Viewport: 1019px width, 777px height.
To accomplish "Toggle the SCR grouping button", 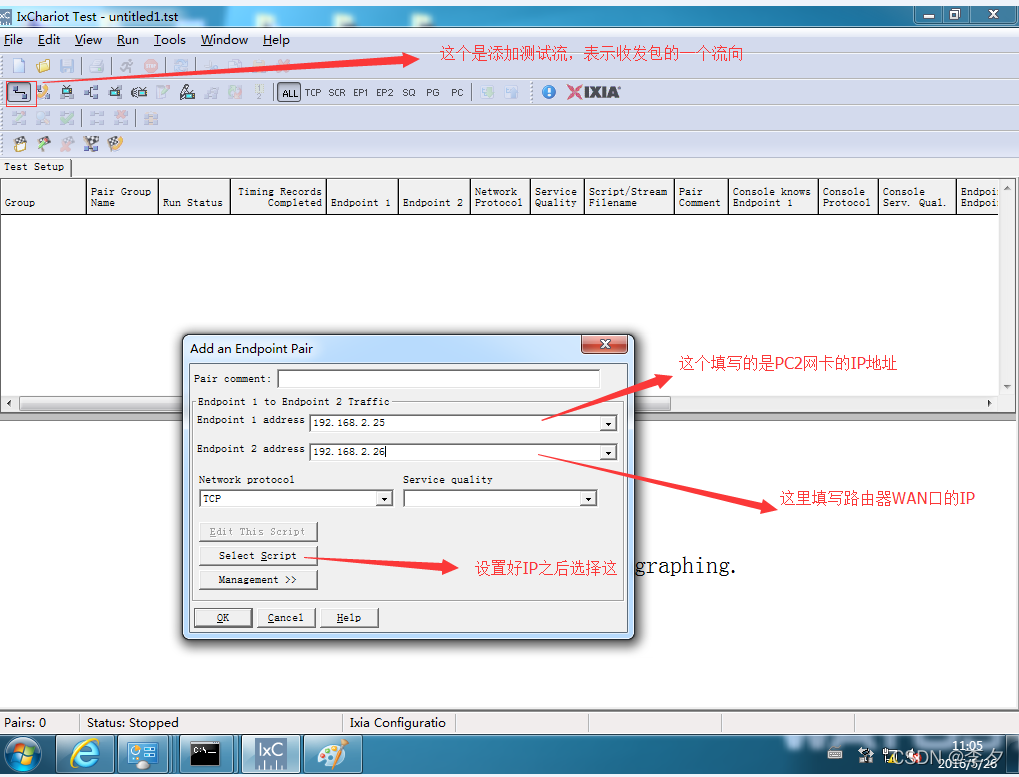I will [337, 93].
